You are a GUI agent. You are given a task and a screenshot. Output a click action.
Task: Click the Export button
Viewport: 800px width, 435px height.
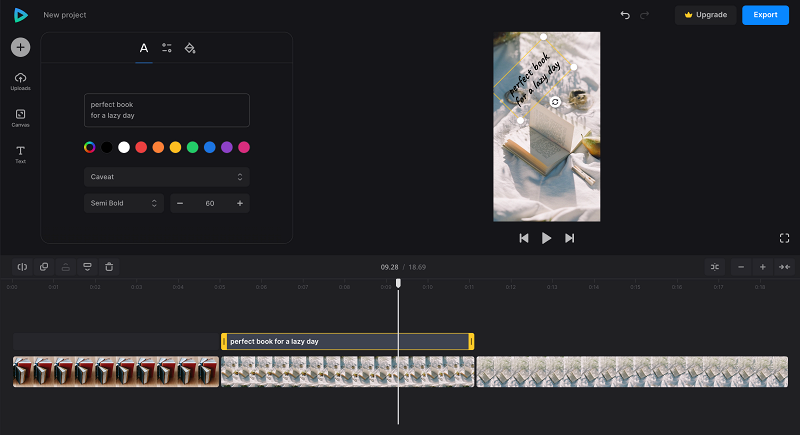coord(765,15)
